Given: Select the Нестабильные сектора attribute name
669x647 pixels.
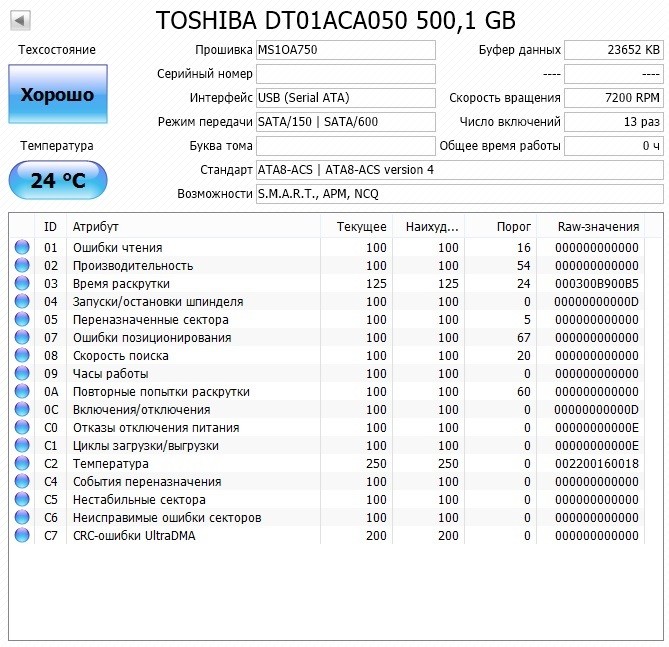Looking at the screenshot, I should point(139,499).
